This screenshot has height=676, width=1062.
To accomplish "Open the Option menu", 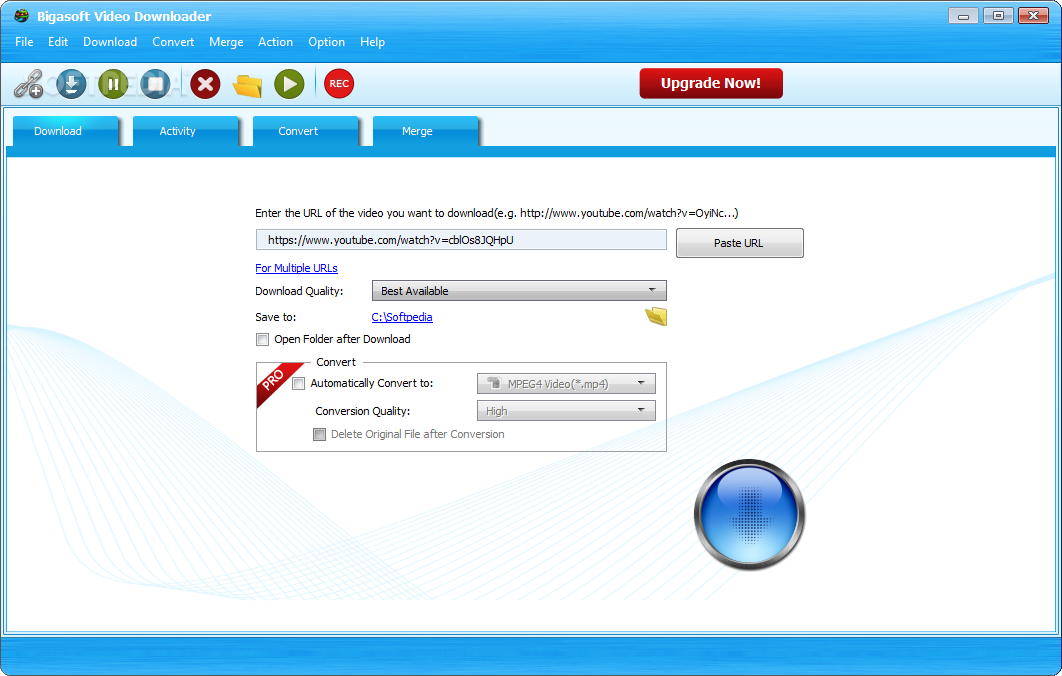I will pyautogui.click(x=326, y=42).
